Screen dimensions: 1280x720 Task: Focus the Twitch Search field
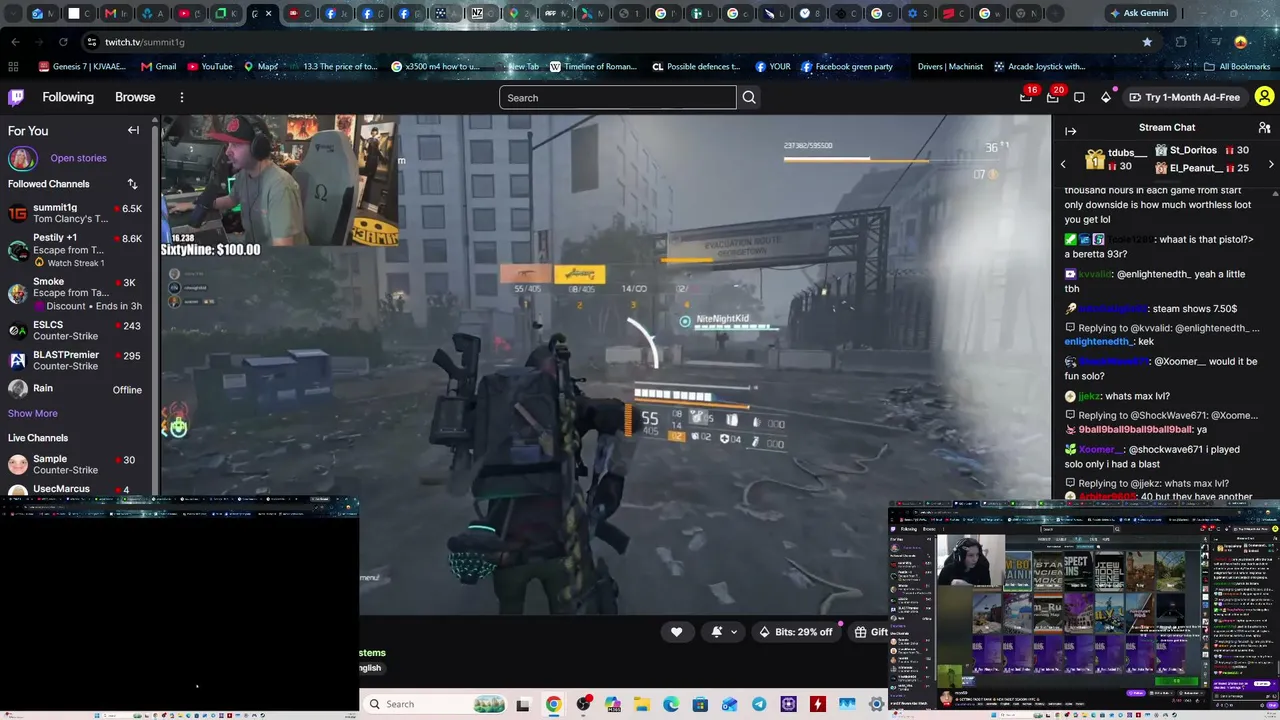(618, 98)
